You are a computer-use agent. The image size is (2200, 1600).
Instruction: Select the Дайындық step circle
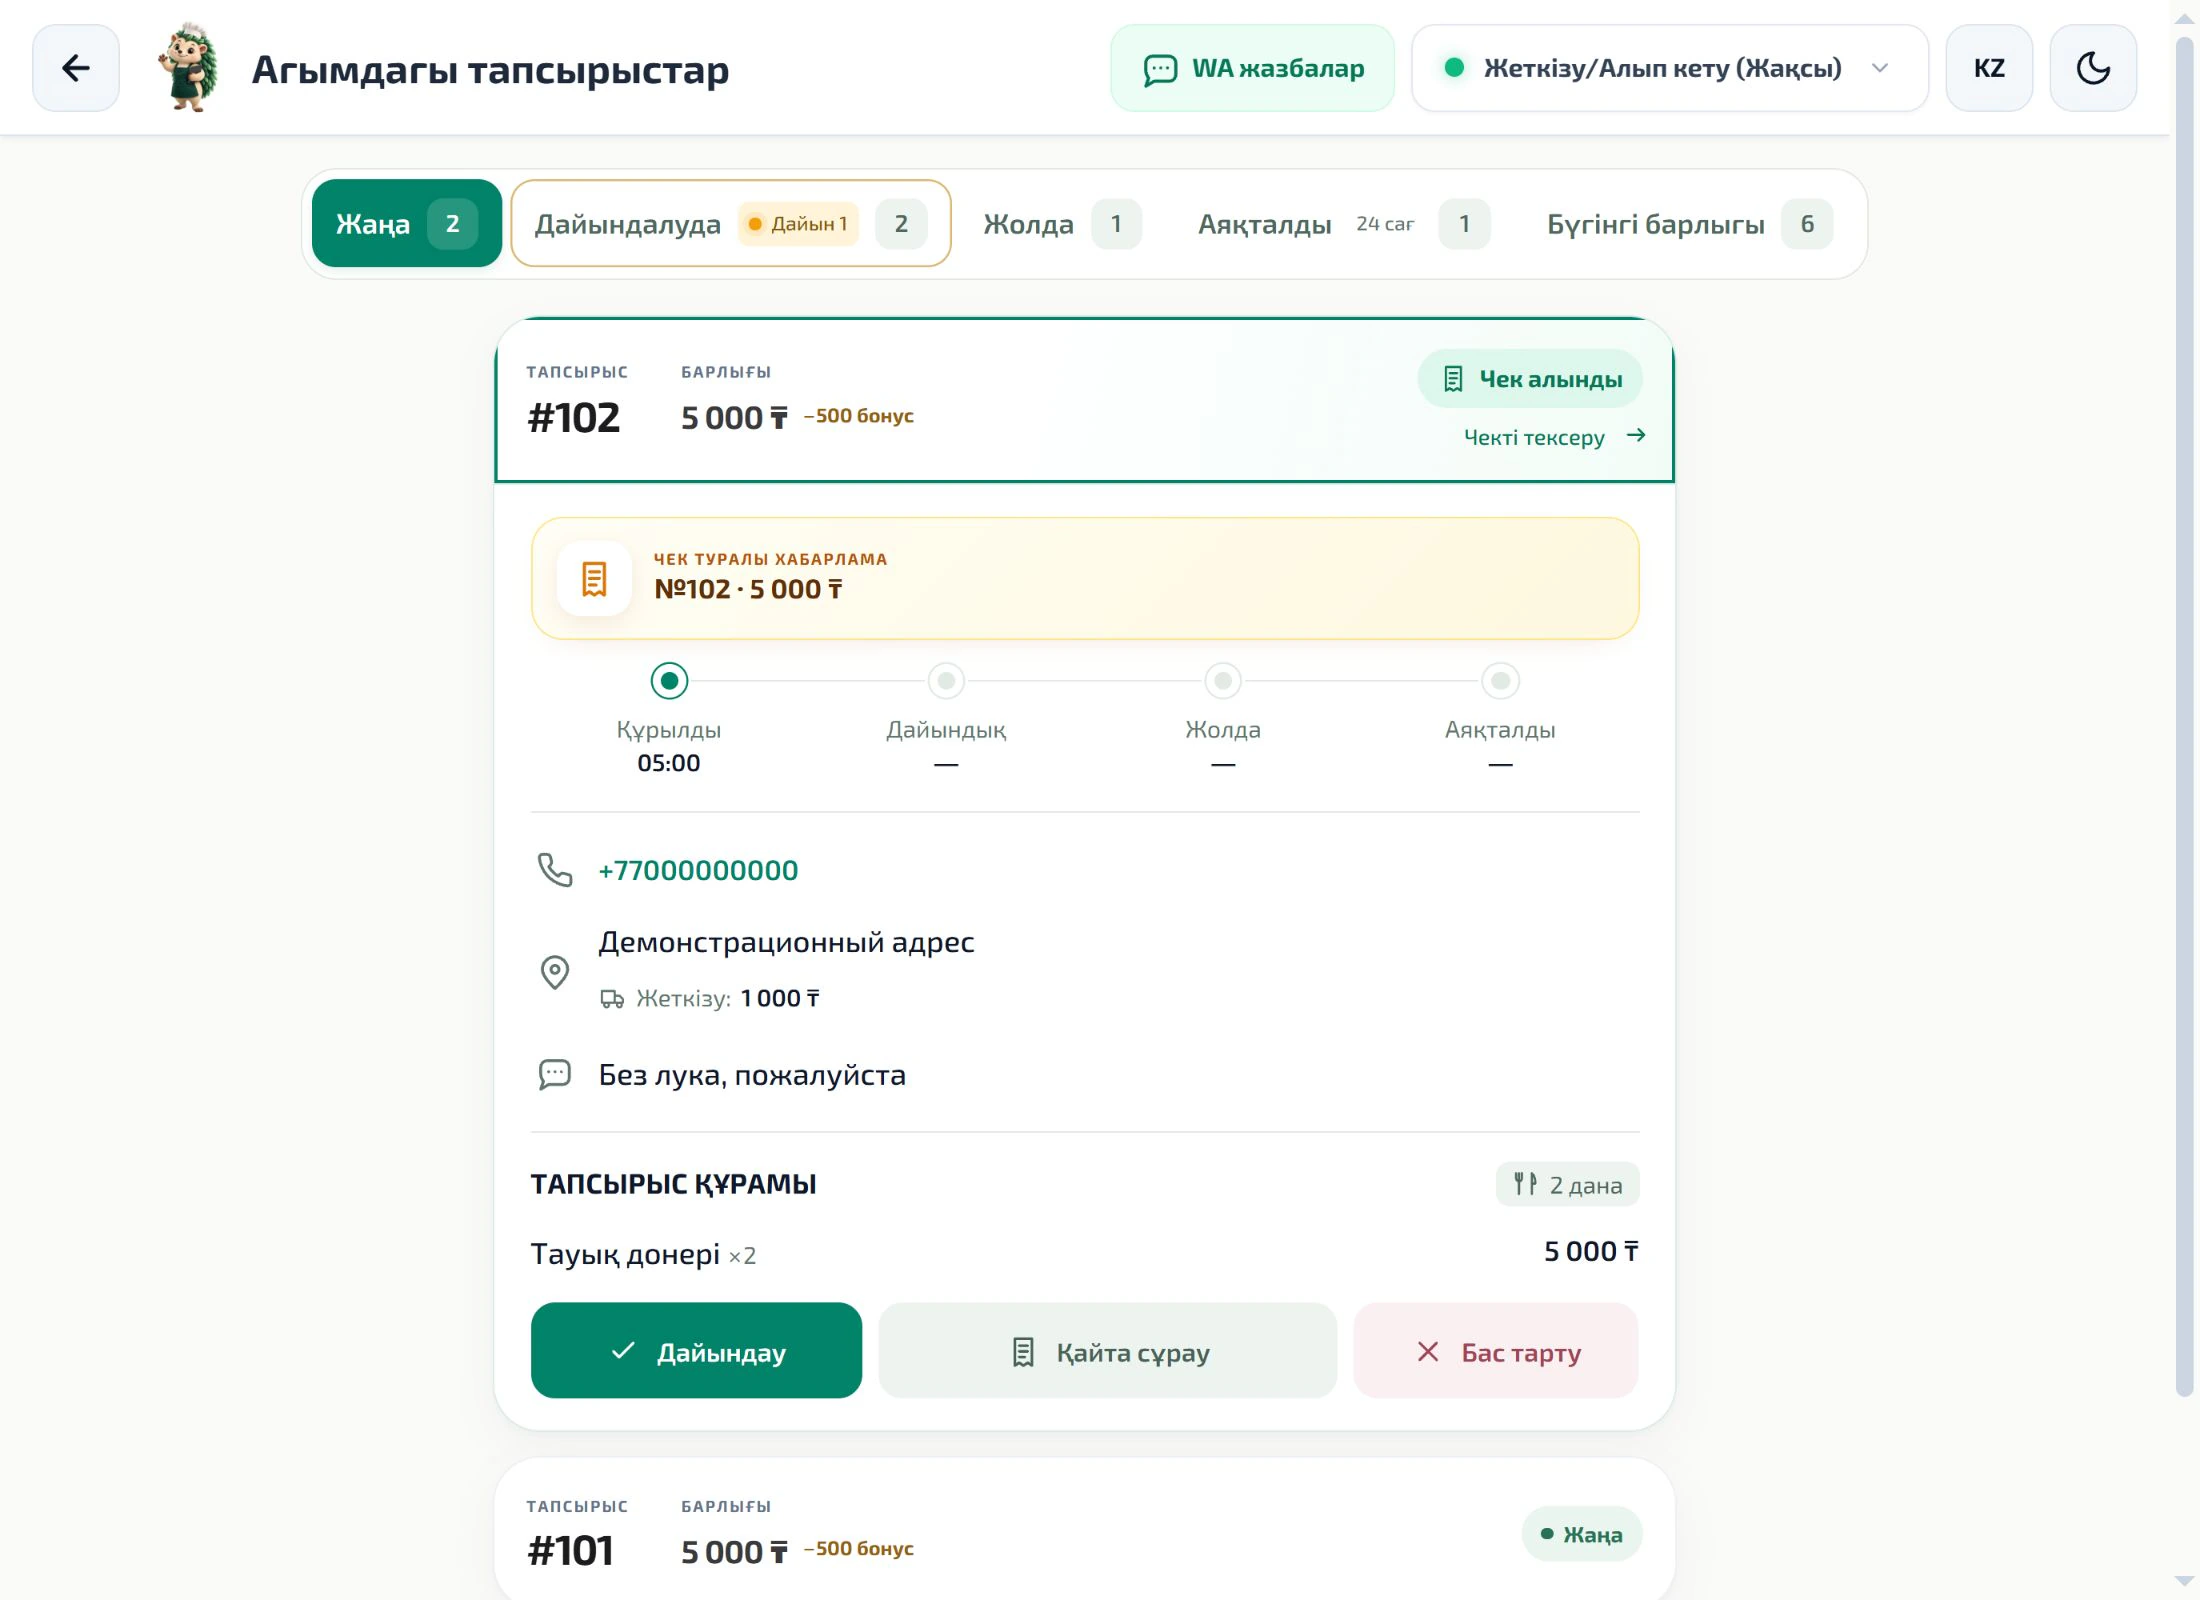[x=946, y=681]
